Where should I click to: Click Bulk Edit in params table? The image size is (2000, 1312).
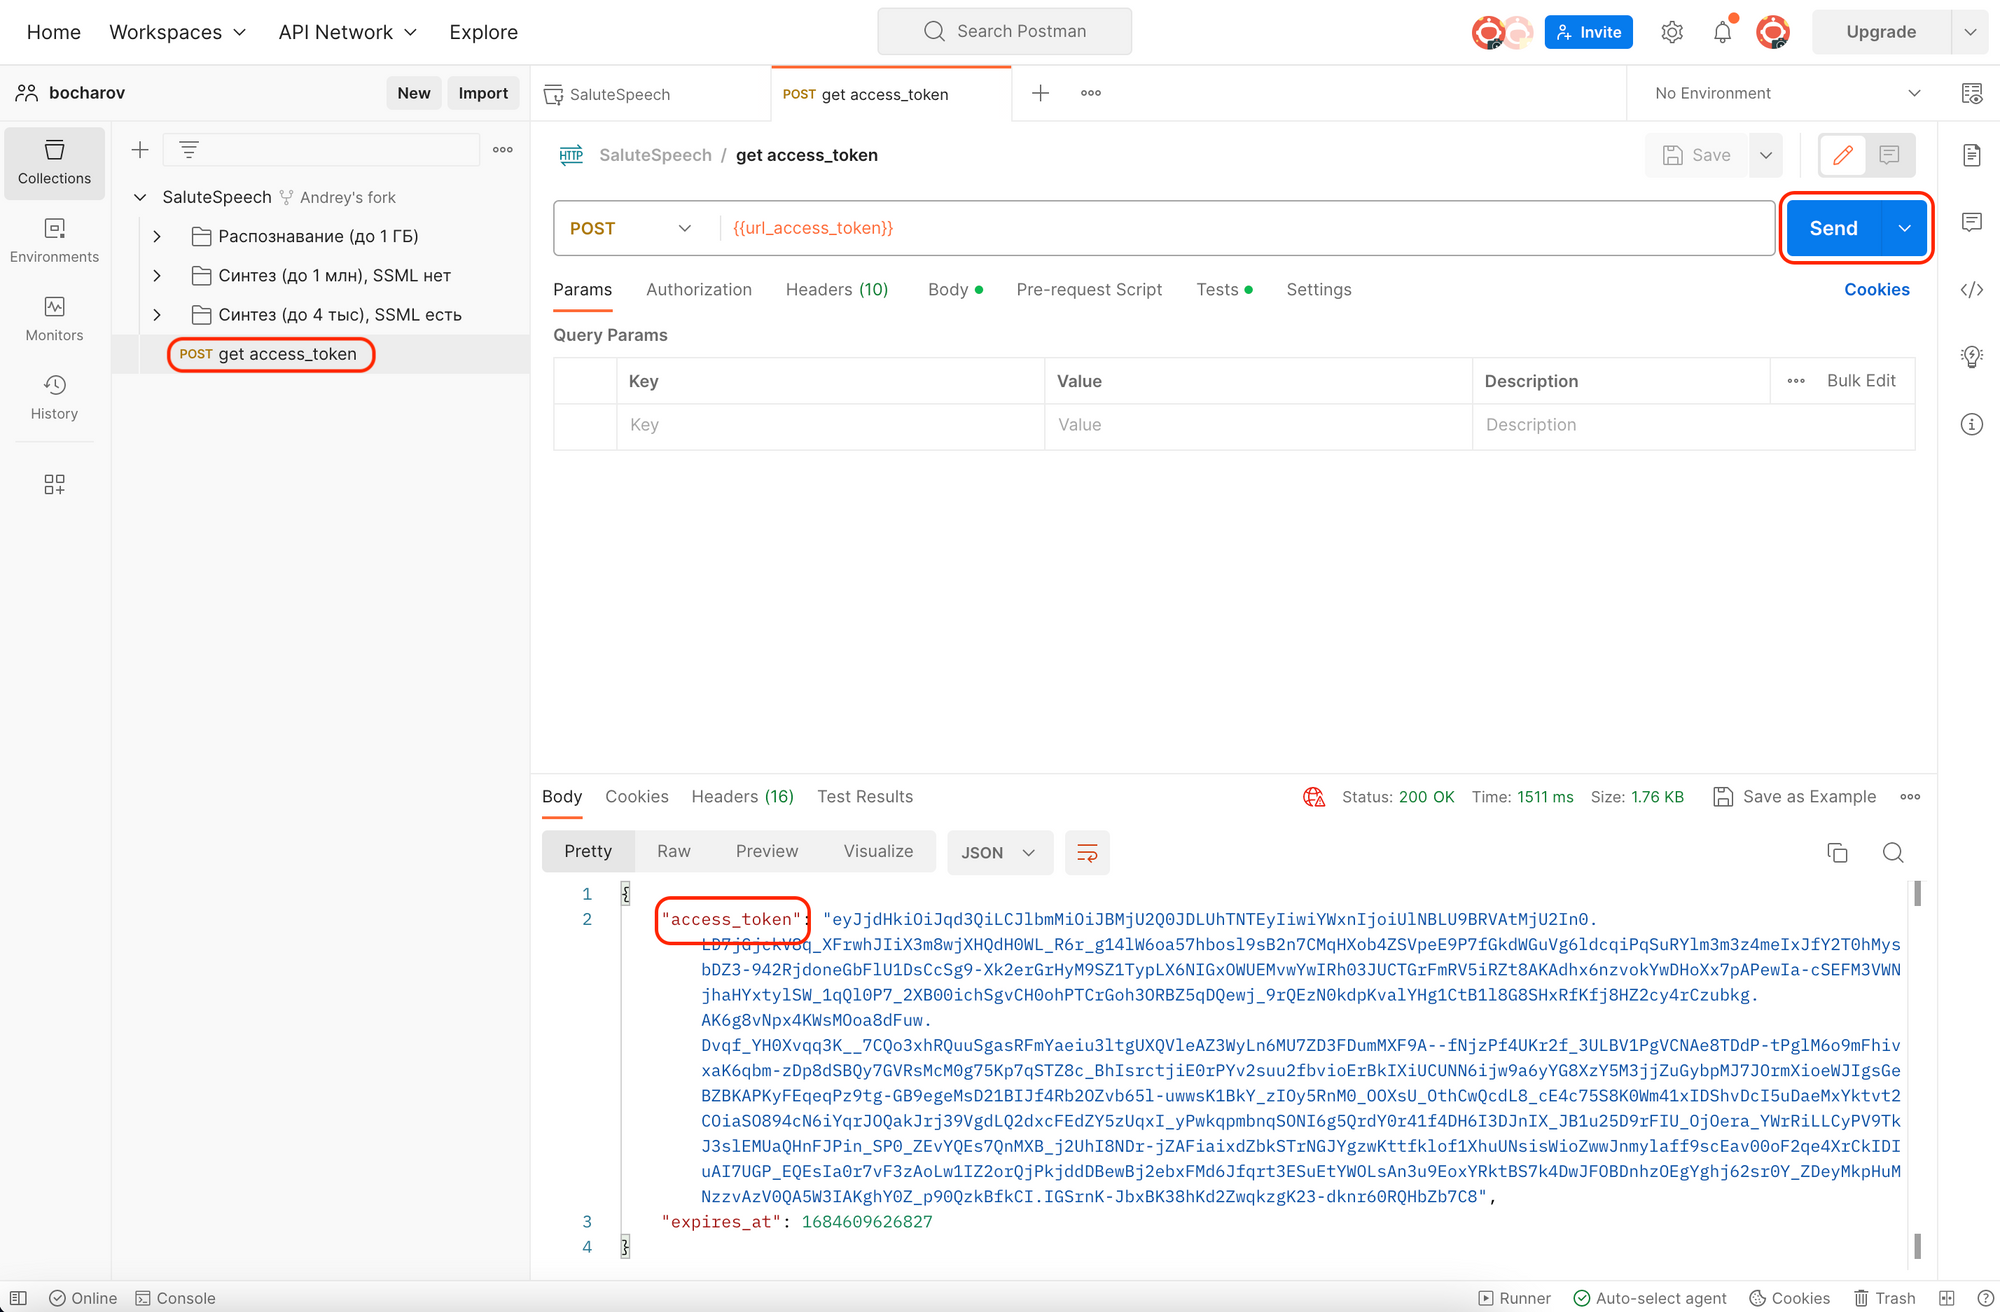click(x=1861, y=381)
